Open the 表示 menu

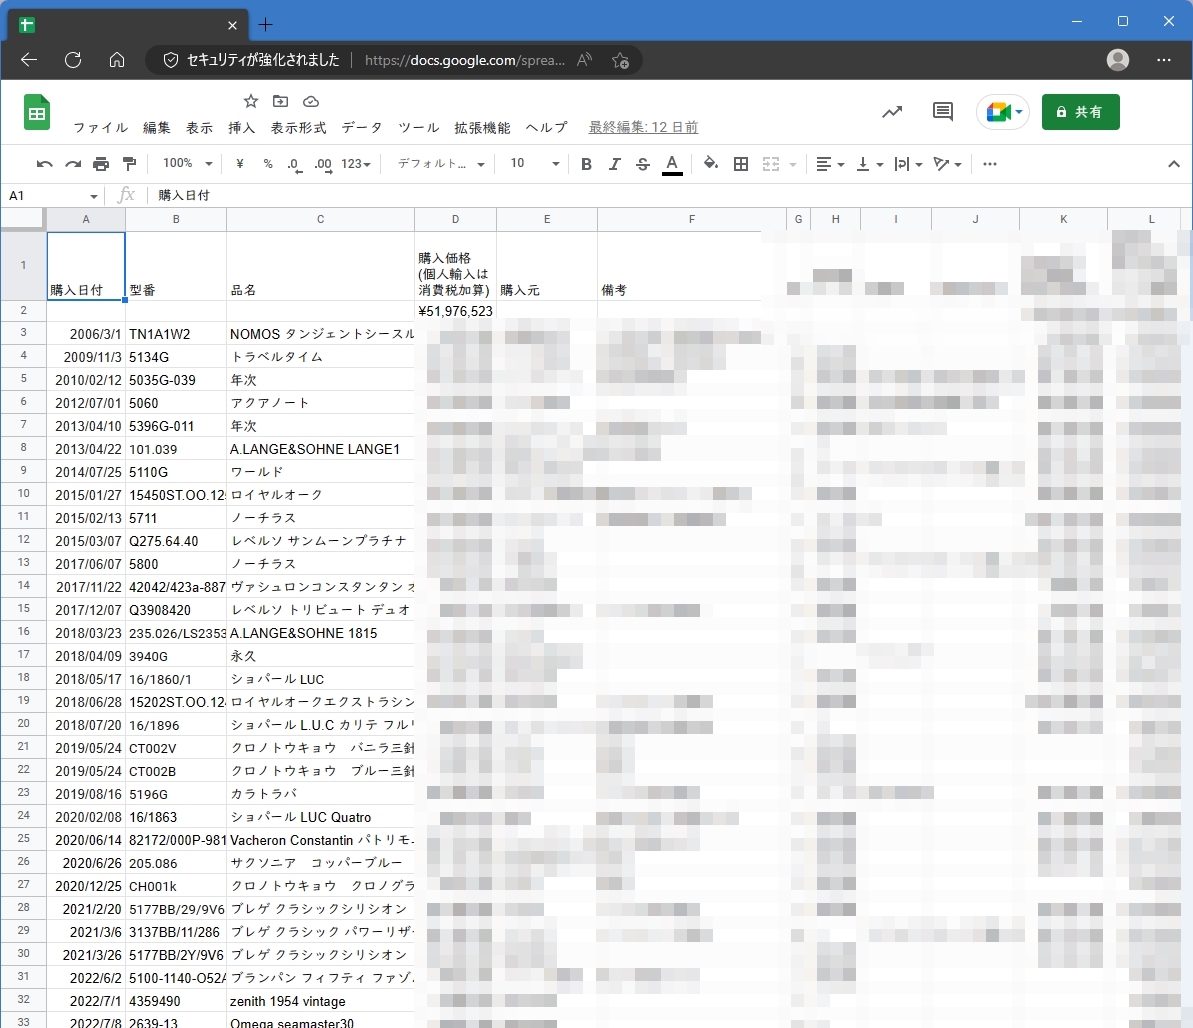pyautogui.click(x=199, y=128)
